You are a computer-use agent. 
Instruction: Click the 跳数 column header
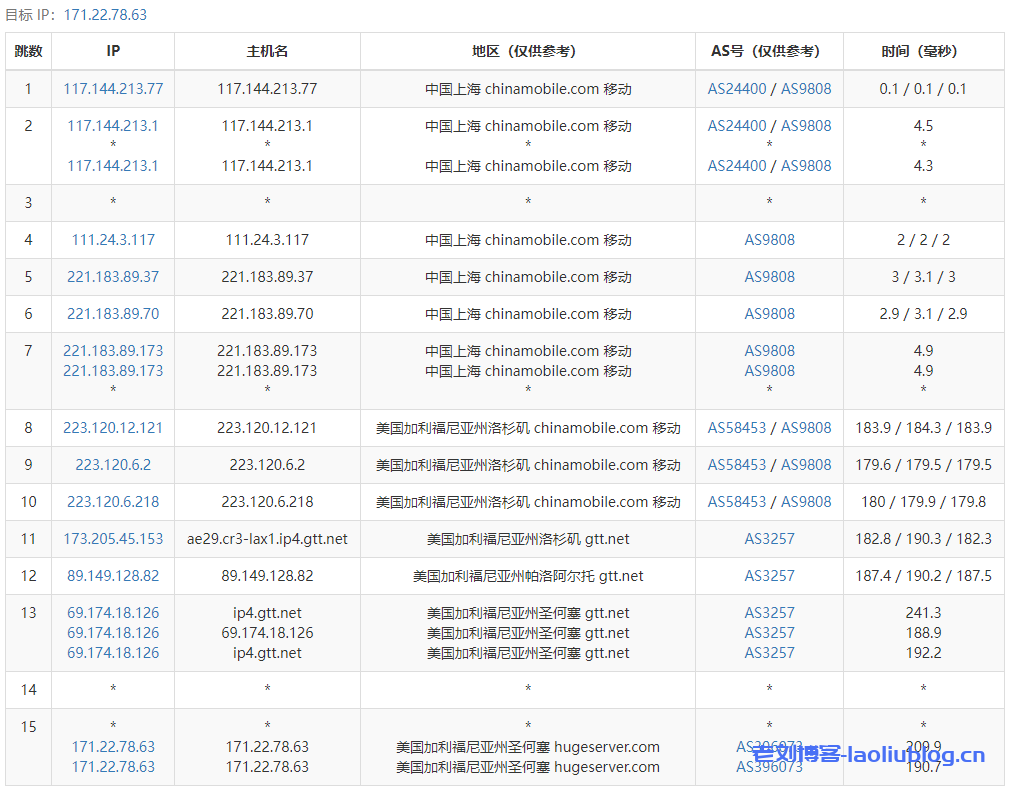click(28, 51)
